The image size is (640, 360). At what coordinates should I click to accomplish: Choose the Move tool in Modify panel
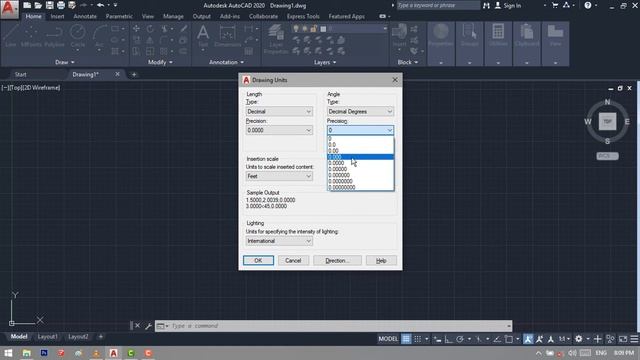tap(136, 29)
